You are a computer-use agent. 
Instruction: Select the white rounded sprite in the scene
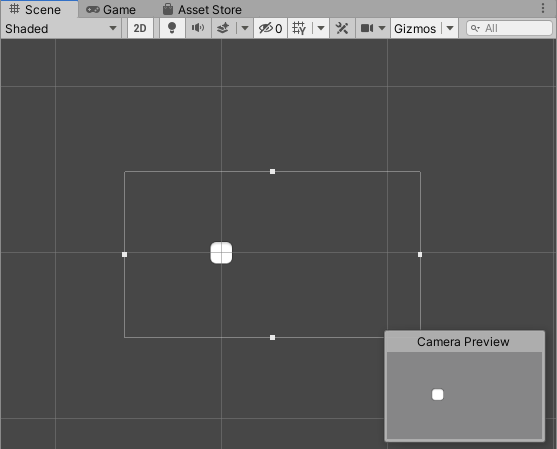[221, 253]
